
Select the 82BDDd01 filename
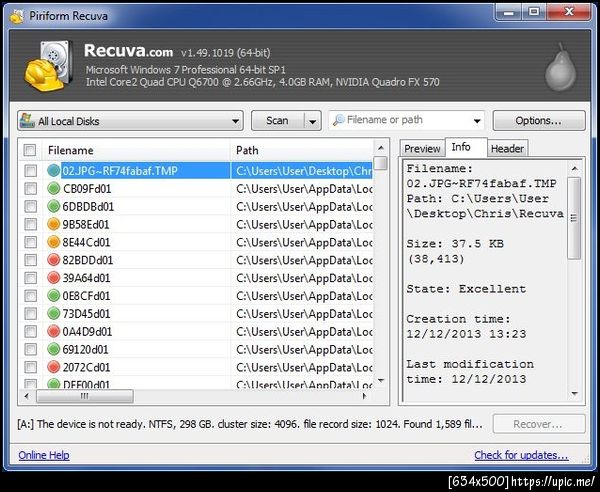(x=88, y=260)
